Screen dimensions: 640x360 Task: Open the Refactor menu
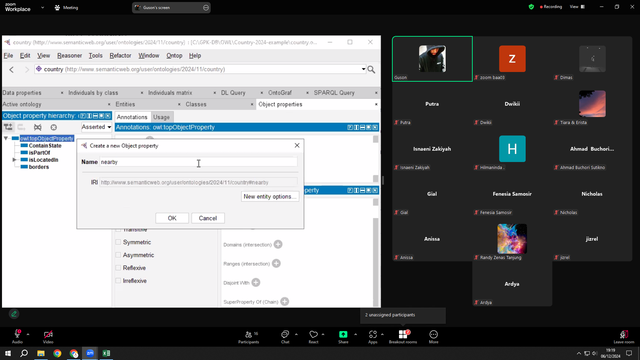tap(120, 56)
